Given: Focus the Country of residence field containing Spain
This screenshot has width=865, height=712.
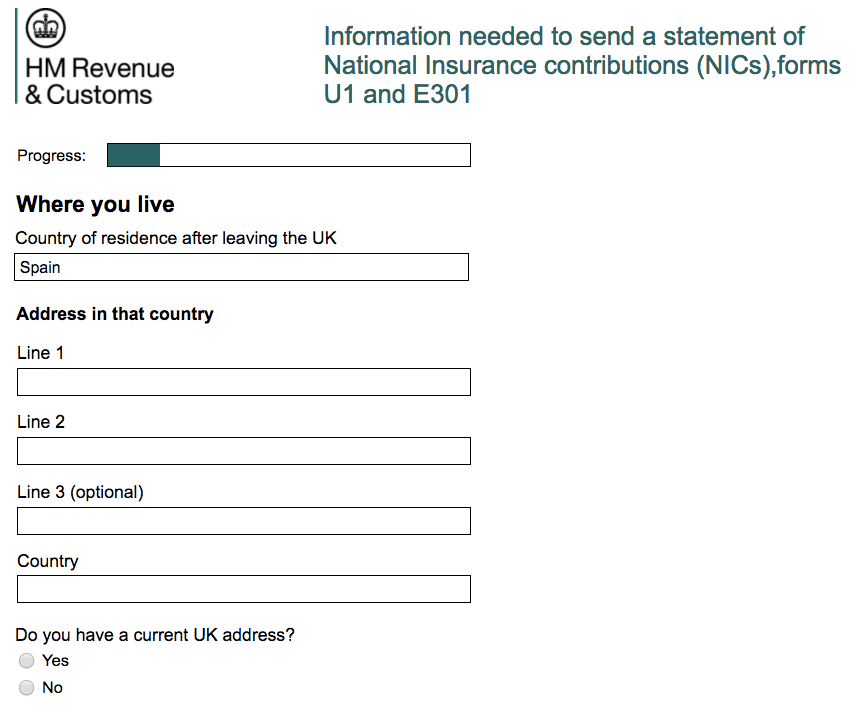Looking at the screenshot, I should pos(242,268).
